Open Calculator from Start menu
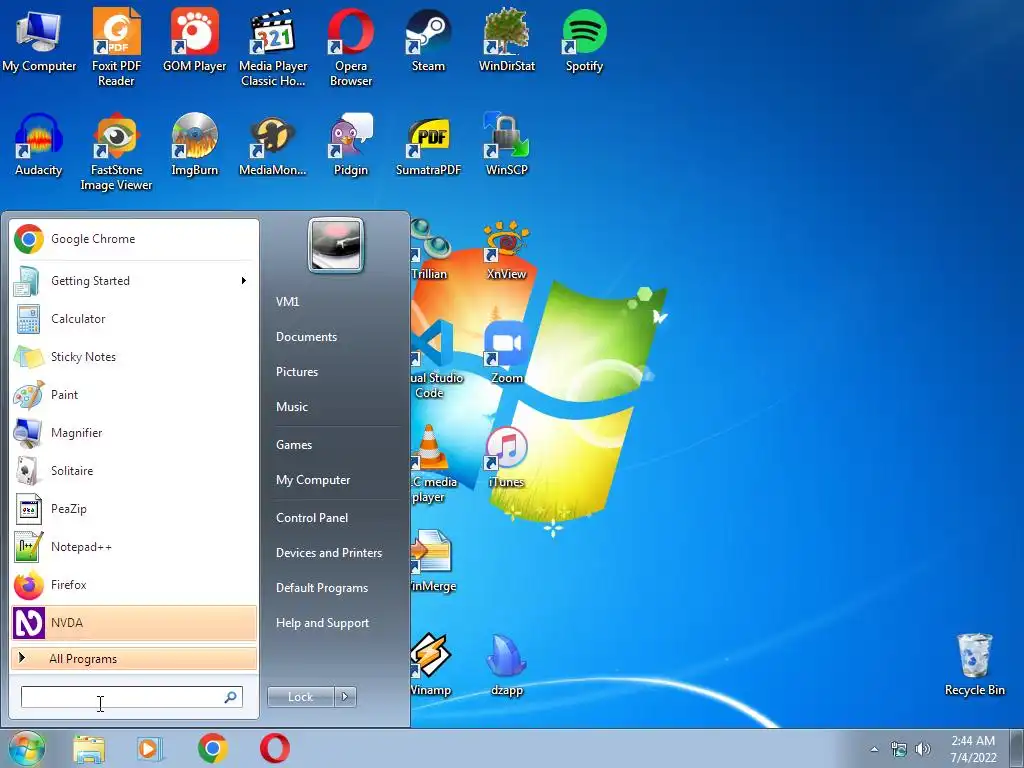Viewport: 1024px width, 768px height. pos(134,319)
